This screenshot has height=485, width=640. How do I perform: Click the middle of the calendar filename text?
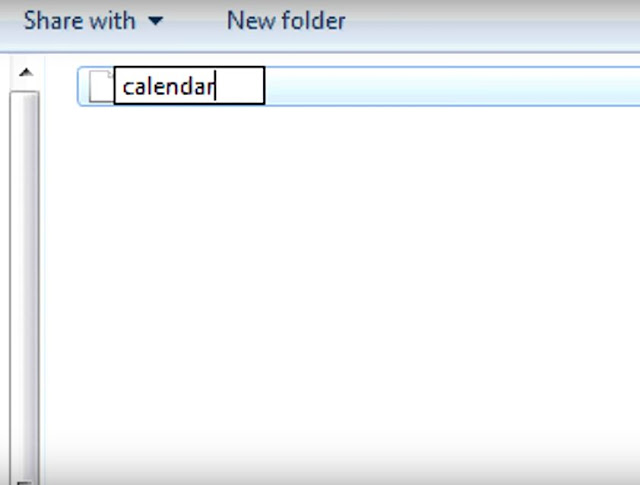[169, 87]
